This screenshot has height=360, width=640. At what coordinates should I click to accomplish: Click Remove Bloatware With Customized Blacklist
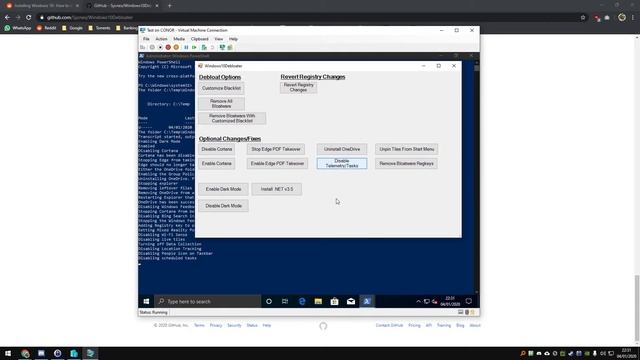coord(232,118)
